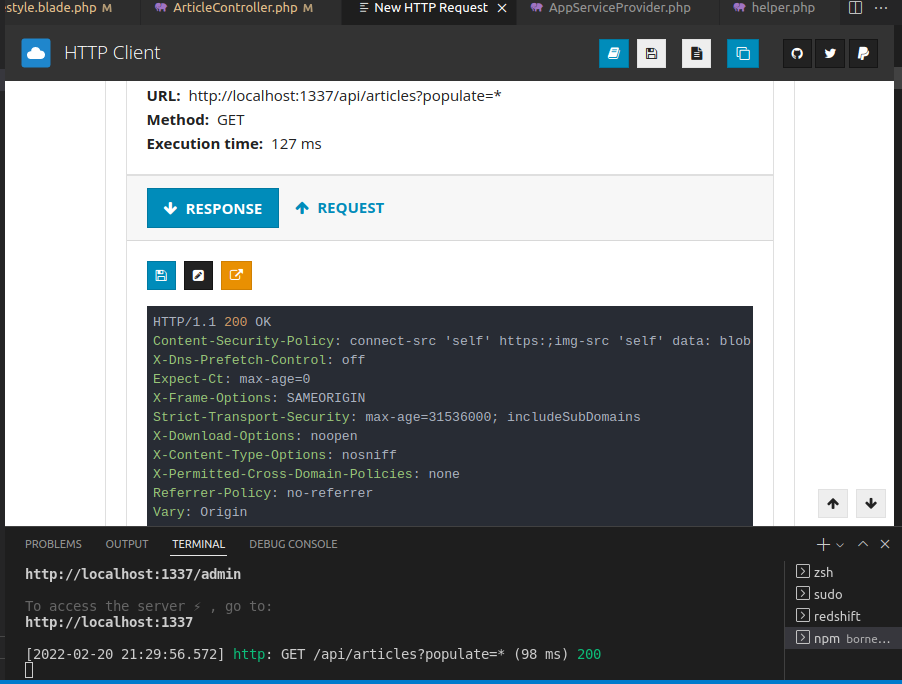Image resolution: width=902 pixels, height=684 pixels.
Task: Click the file document icon in header
Action: [x=697, y=54]
